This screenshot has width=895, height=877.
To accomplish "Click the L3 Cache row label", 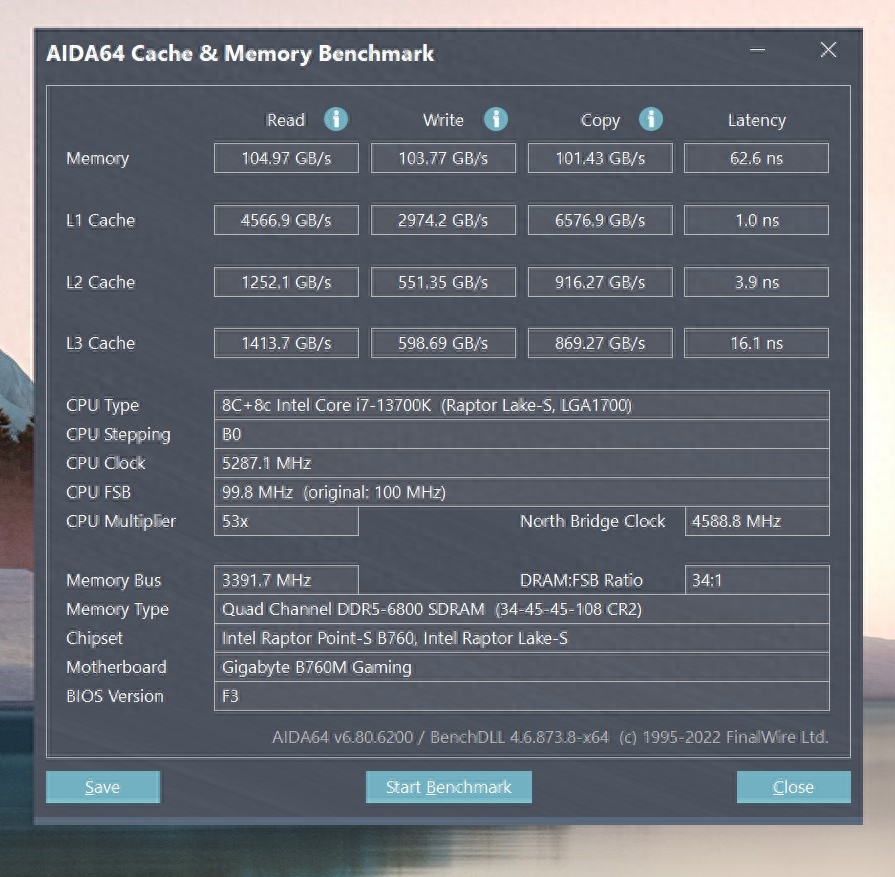I will point(100,343).
